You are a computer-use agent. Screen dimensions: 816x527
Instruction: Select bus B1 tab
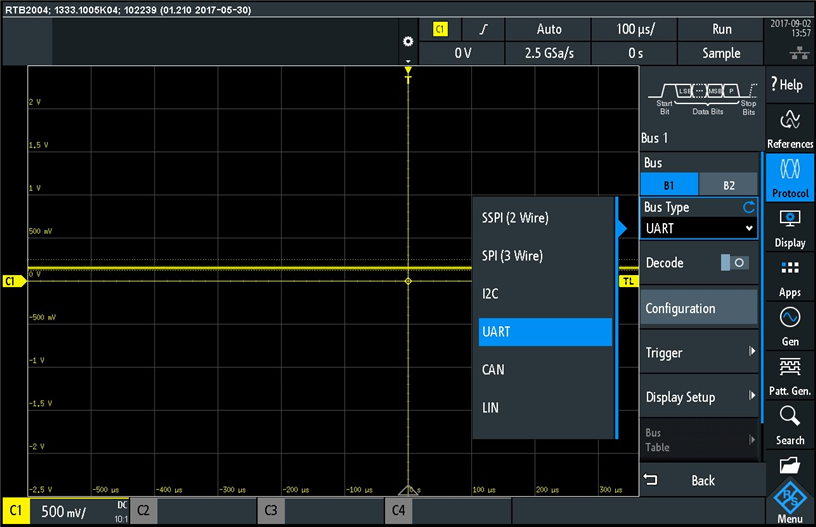(x=669, y=184)
